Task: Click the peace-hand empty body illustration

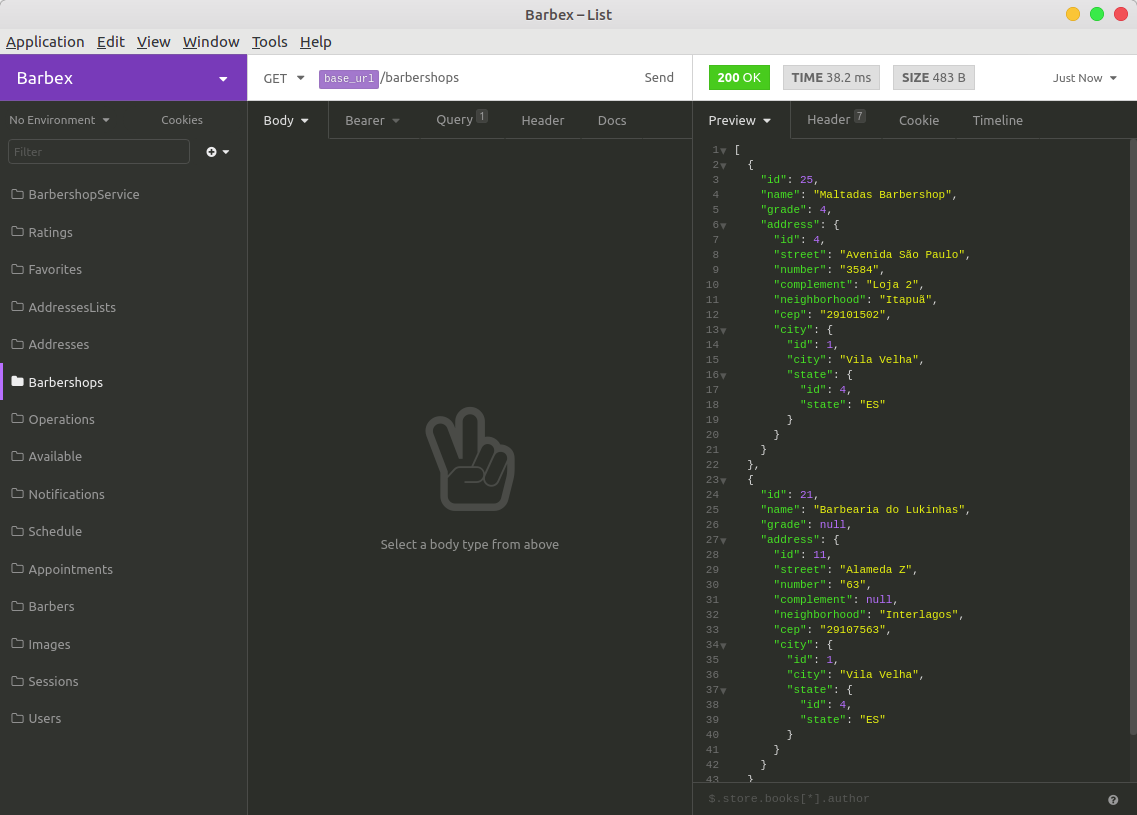Action: pyautogui.click(x=470, y=459)
